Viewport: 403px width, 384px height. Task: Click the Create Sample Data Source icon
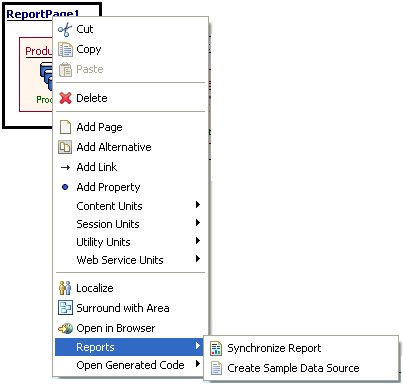[x=216, y=368]
